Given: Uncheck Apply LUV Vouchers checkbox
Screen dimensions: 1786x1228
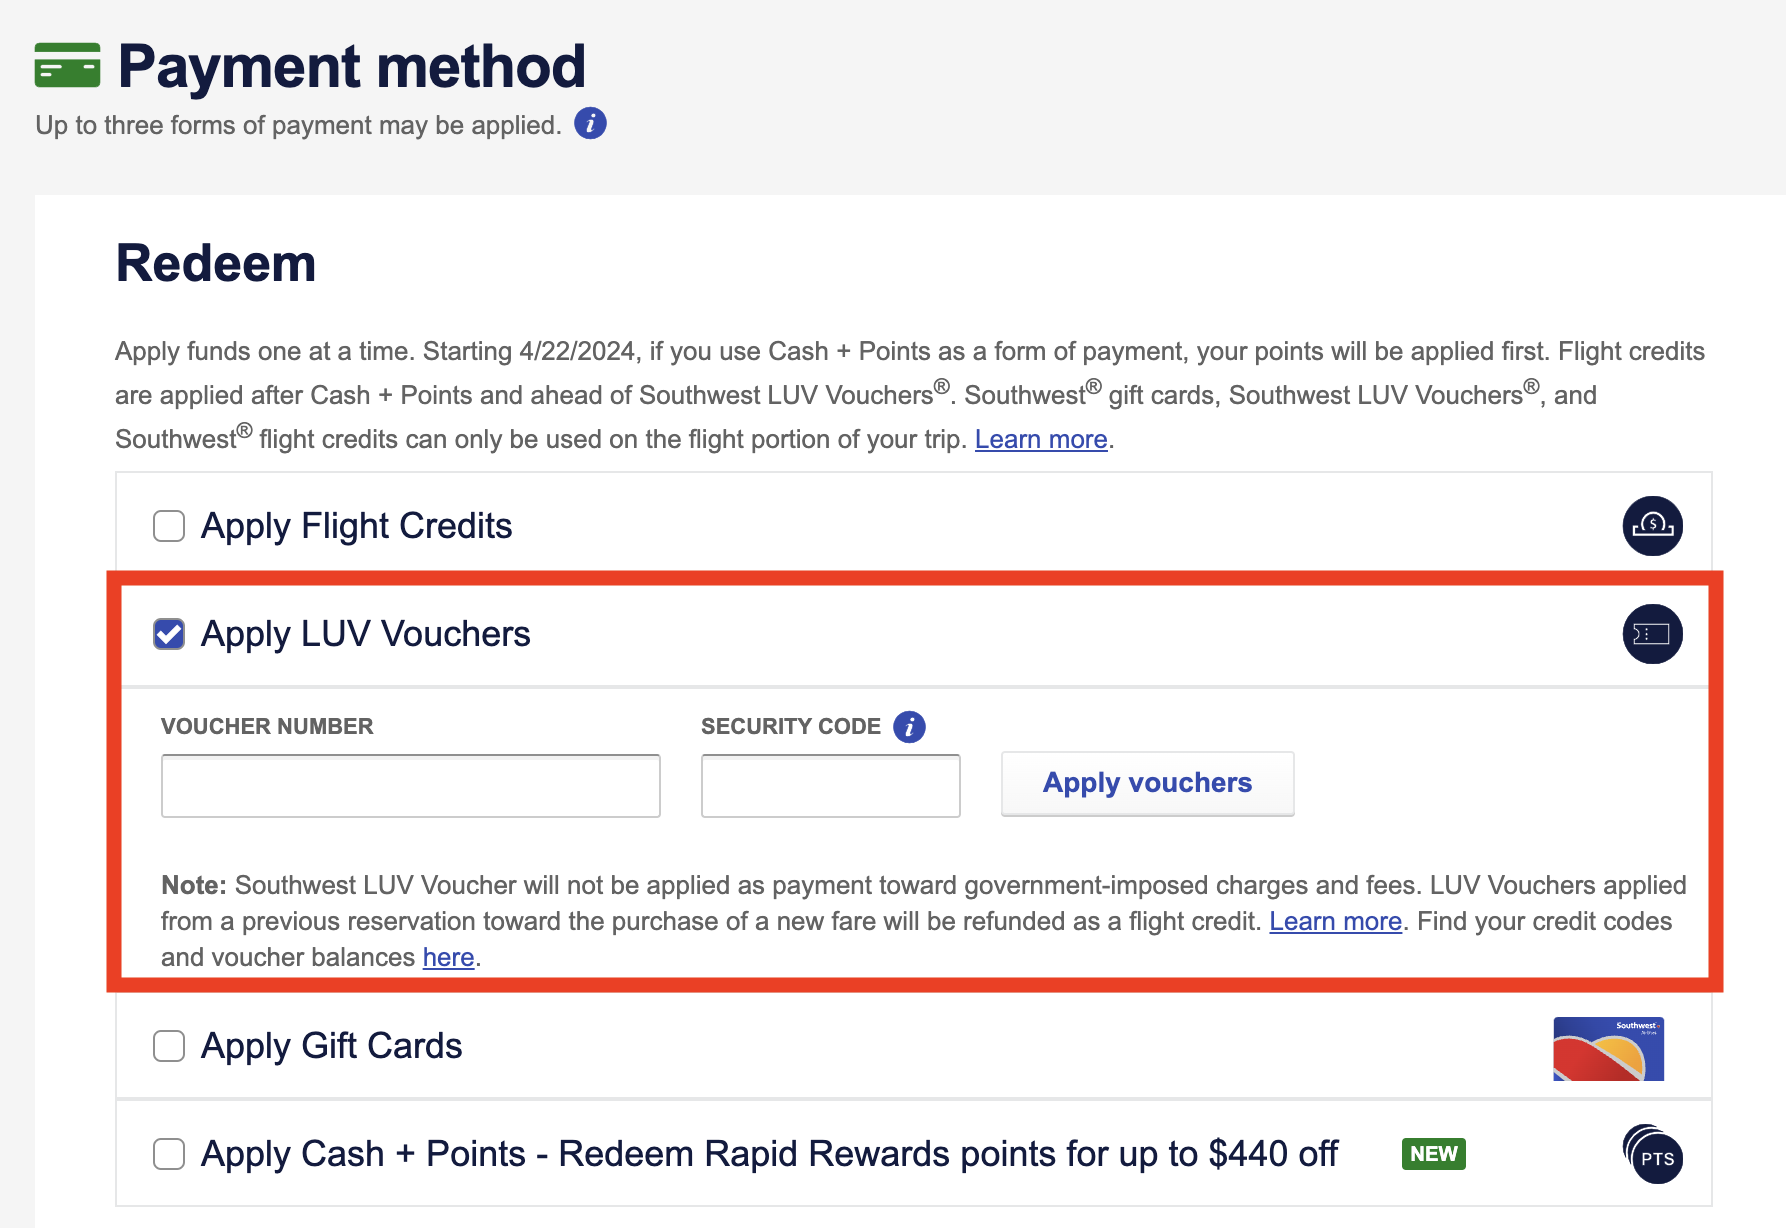Looking at the screenshot, I should [x=169, y=634].
